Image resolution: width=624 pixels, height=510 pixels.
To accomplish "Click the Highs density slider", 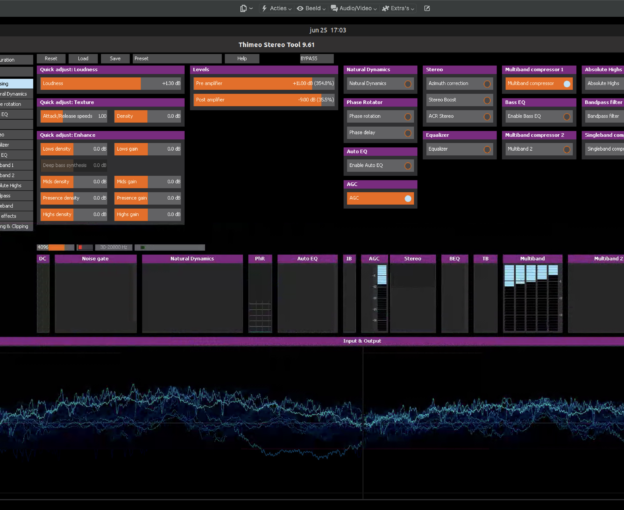I will [x=74, y=214].
